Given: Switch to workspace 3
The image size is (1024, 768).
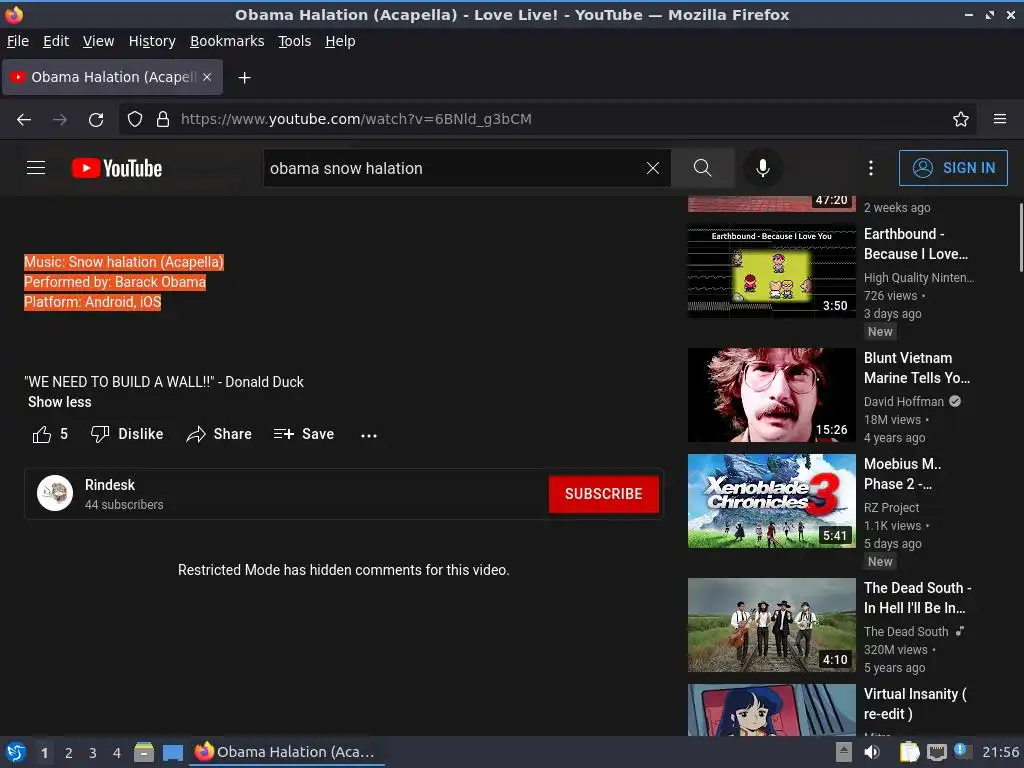Looking at the screenshot, I should 93,753.
